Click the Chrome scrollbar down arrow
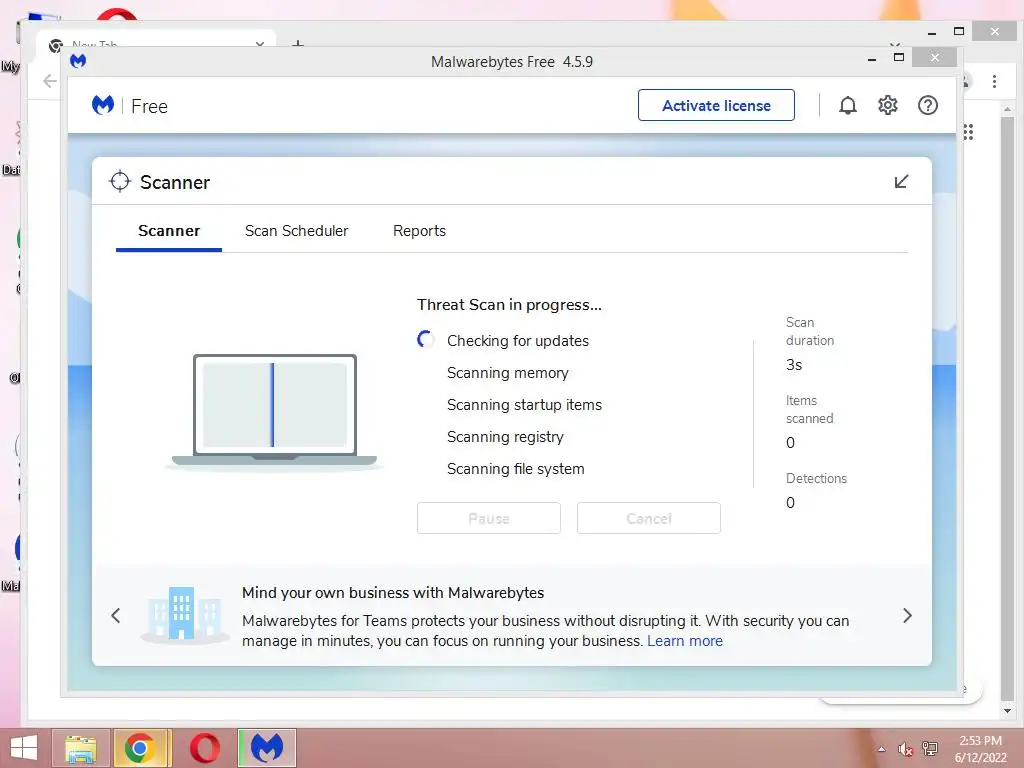1024x768 pixels. (x=1007, y=711)
